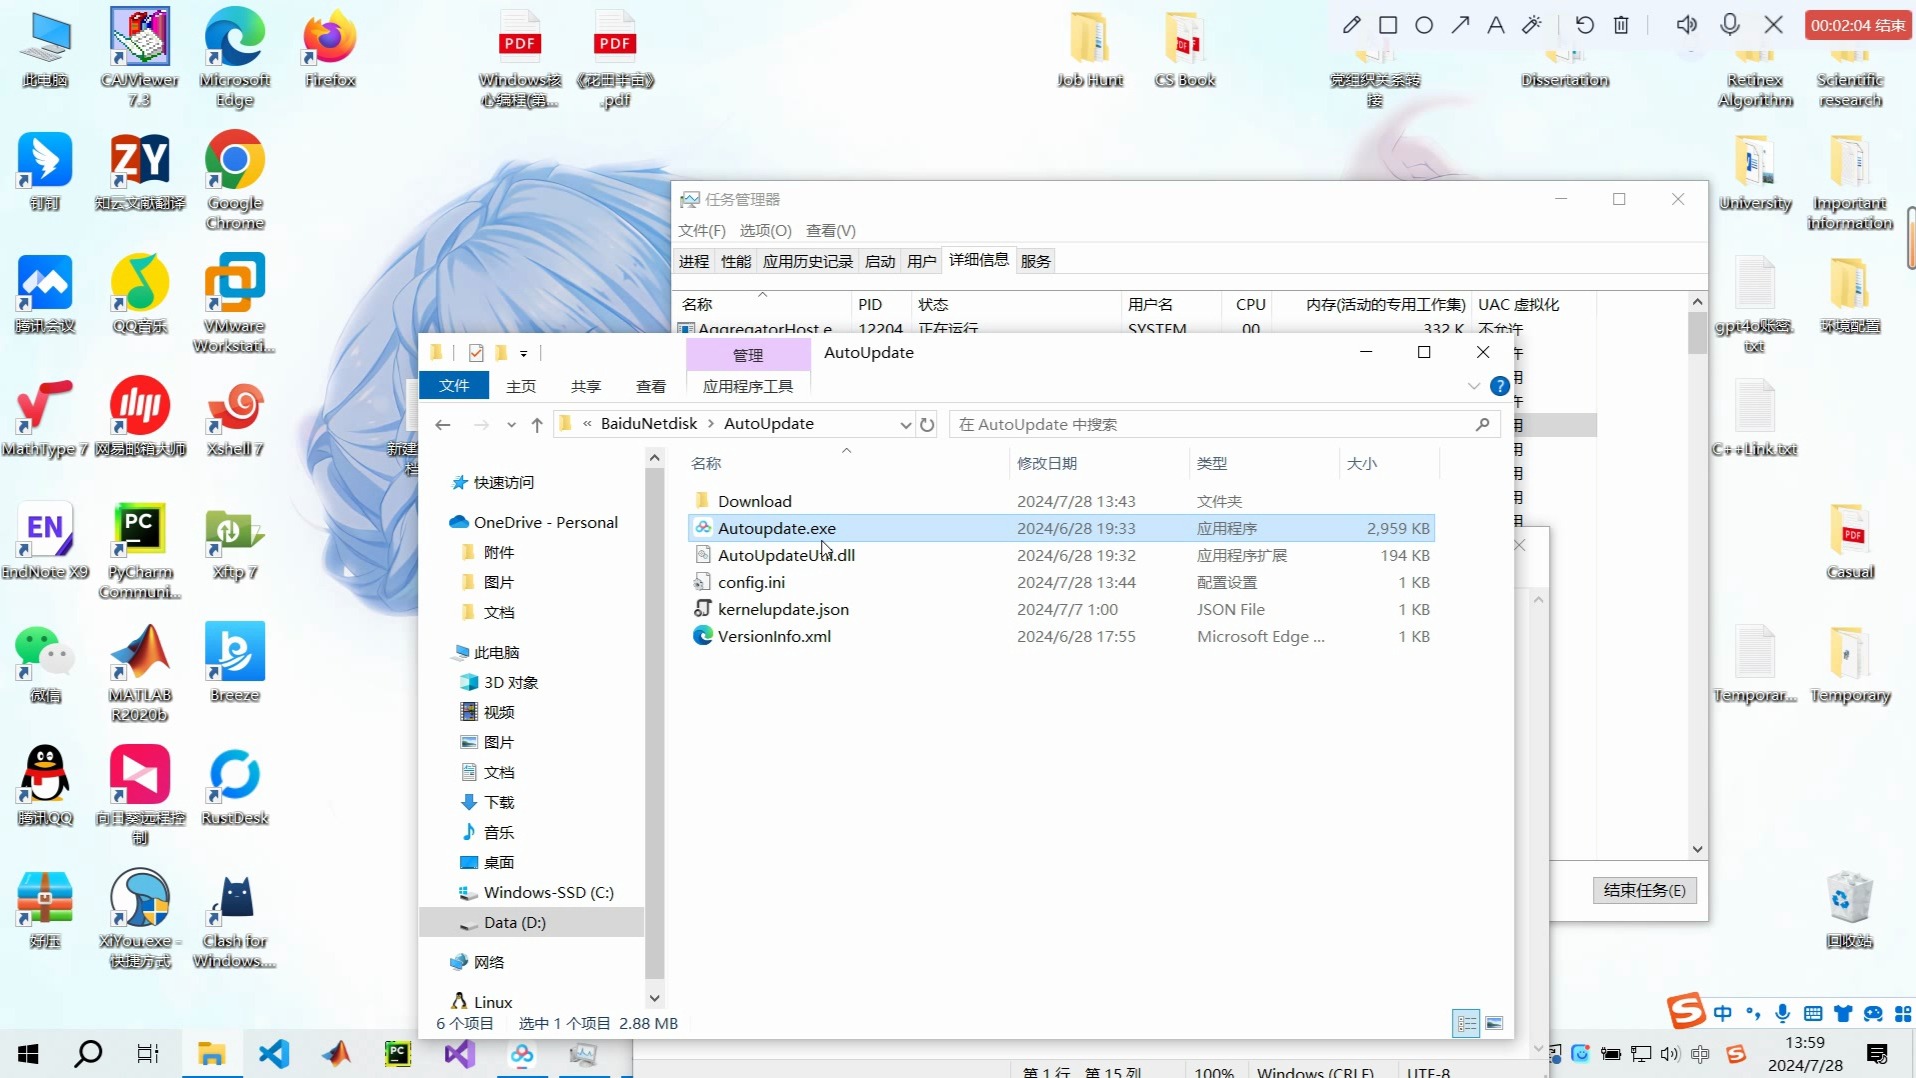The image size is (1916, 1078).
Task: Select the rectangle drawing tool in recorder toolbar
Action: [x=1388, y=25]
